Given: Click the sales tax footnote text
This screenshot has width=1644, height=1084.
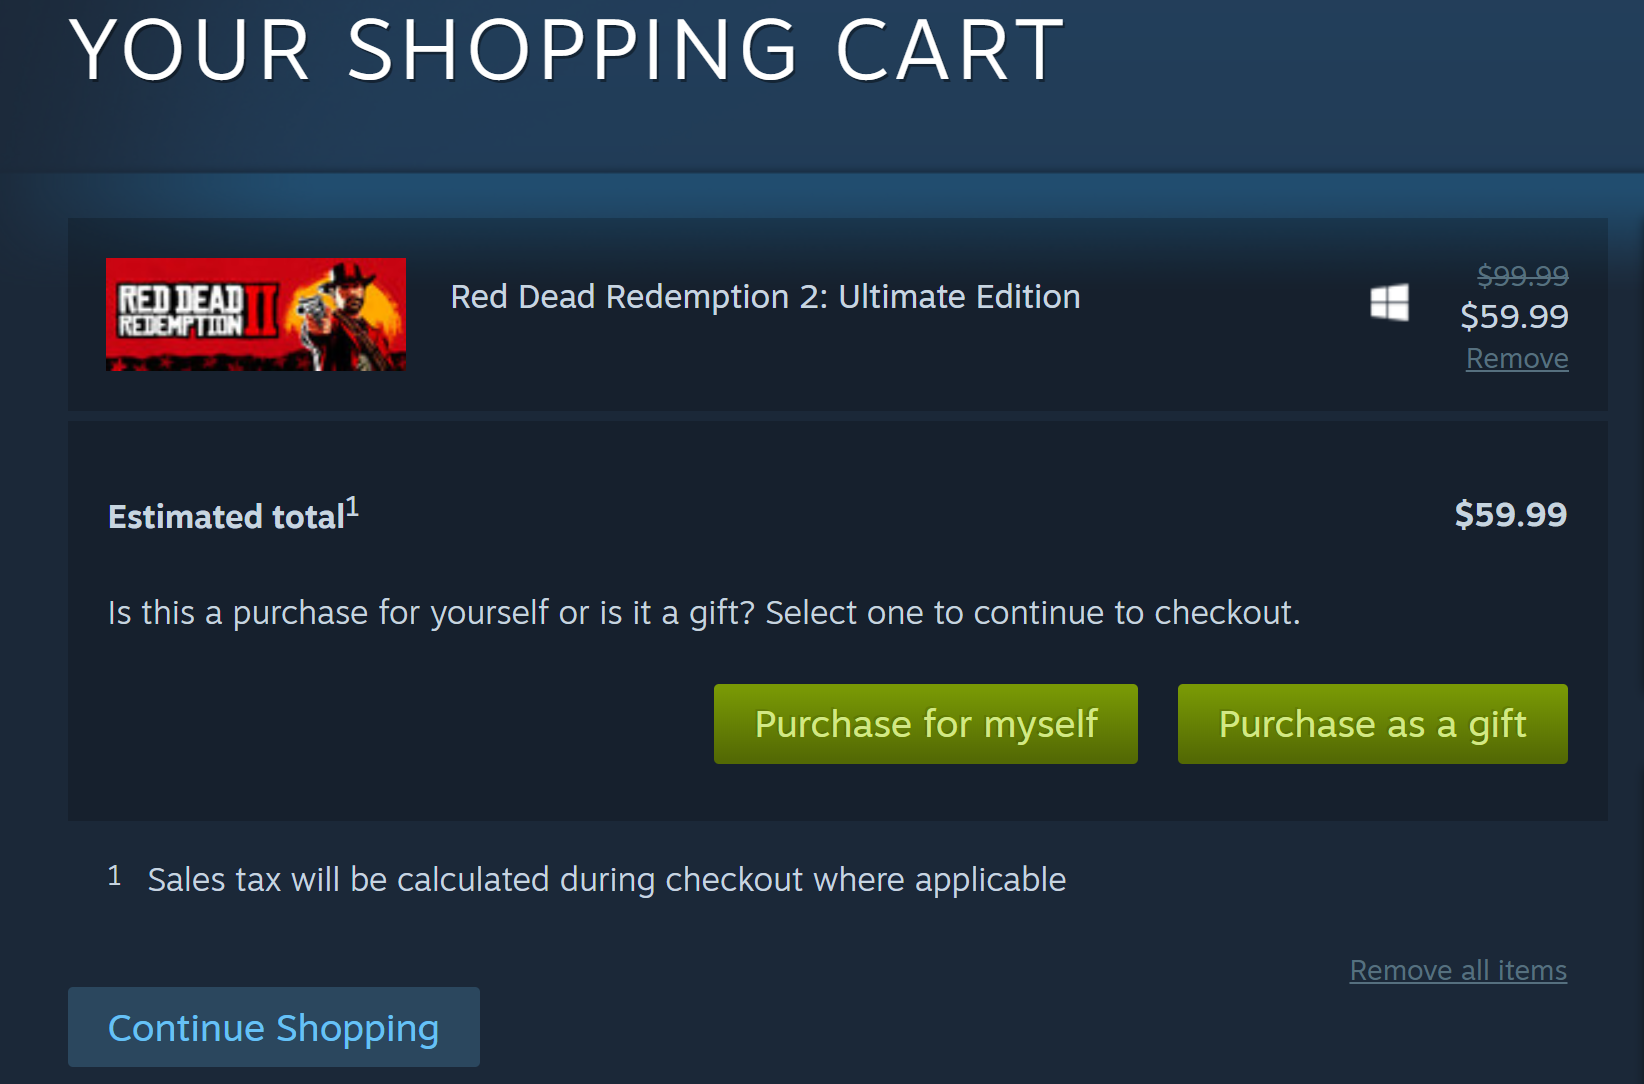Looking at the screenshot, I should pos(606,880).
